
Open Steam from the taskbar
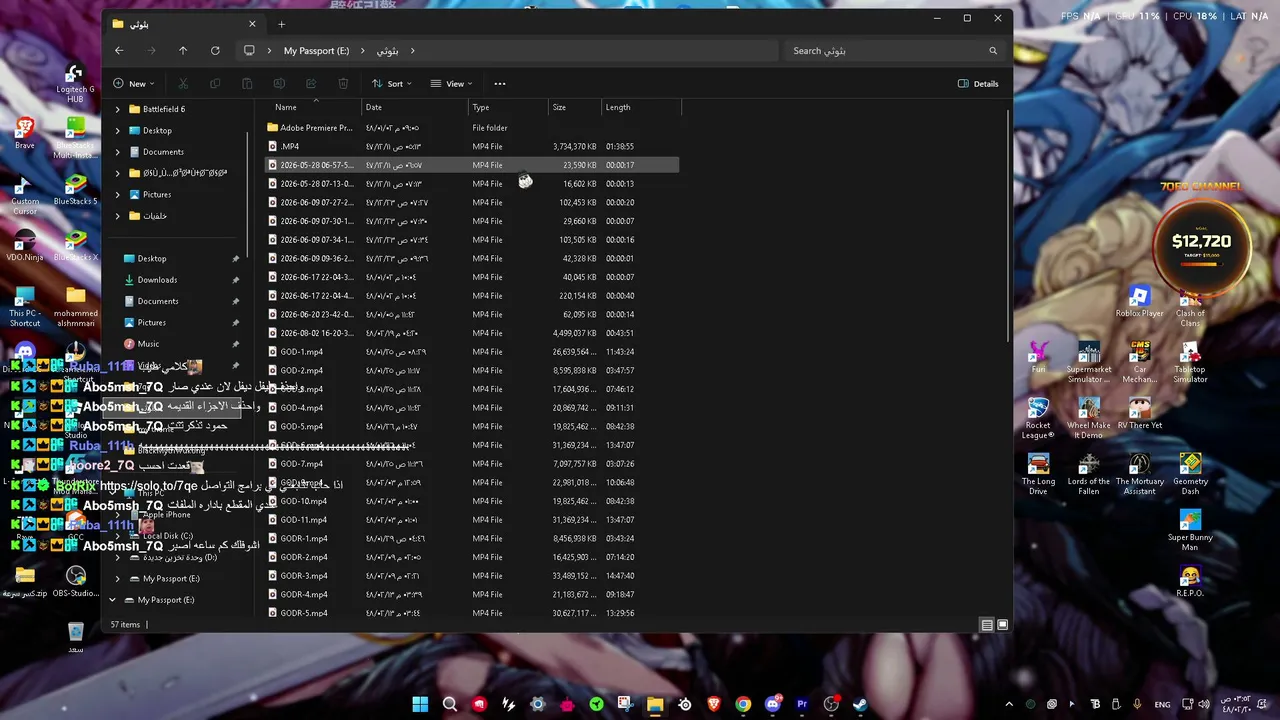tap(860, 704)
